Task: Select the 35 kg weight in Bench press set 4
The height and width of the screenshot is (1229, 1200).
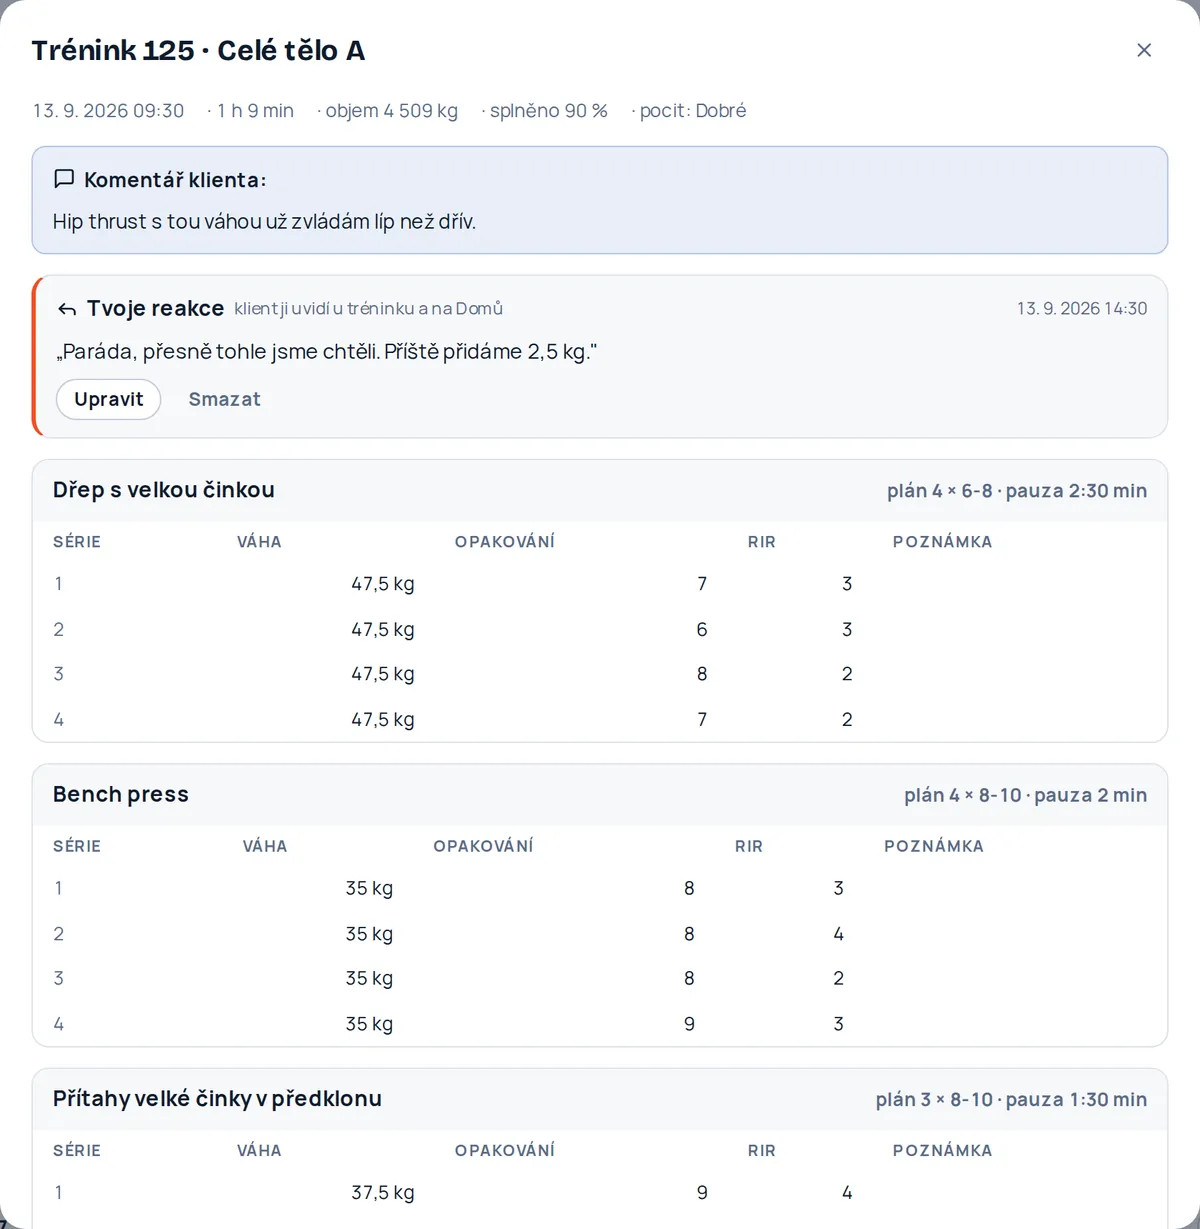Action: (369, 1024)
